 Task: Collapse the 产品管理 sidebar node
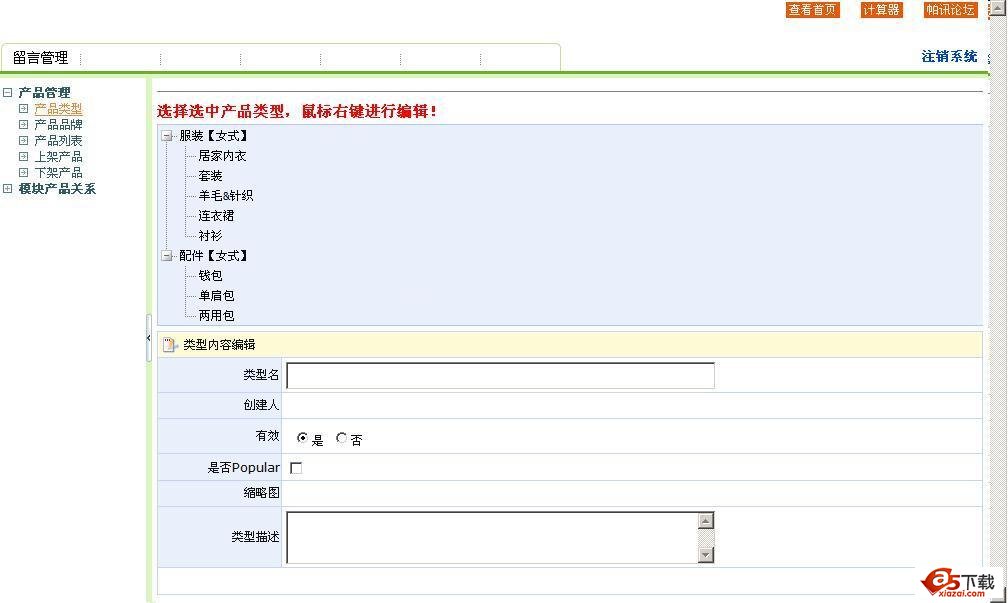click(7, 93)
